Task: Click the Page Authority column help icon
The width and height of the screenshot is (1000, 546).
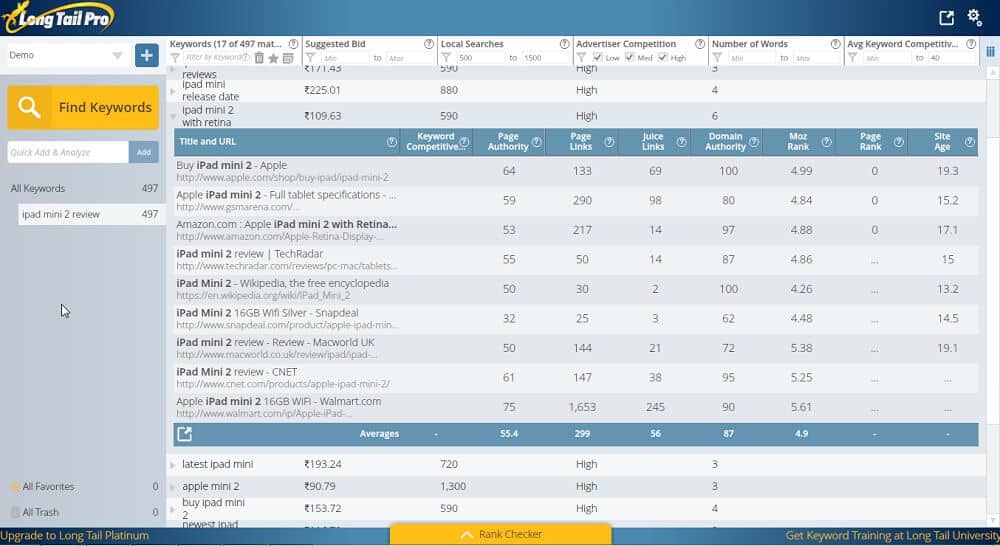Action: (x=537, y=142)
